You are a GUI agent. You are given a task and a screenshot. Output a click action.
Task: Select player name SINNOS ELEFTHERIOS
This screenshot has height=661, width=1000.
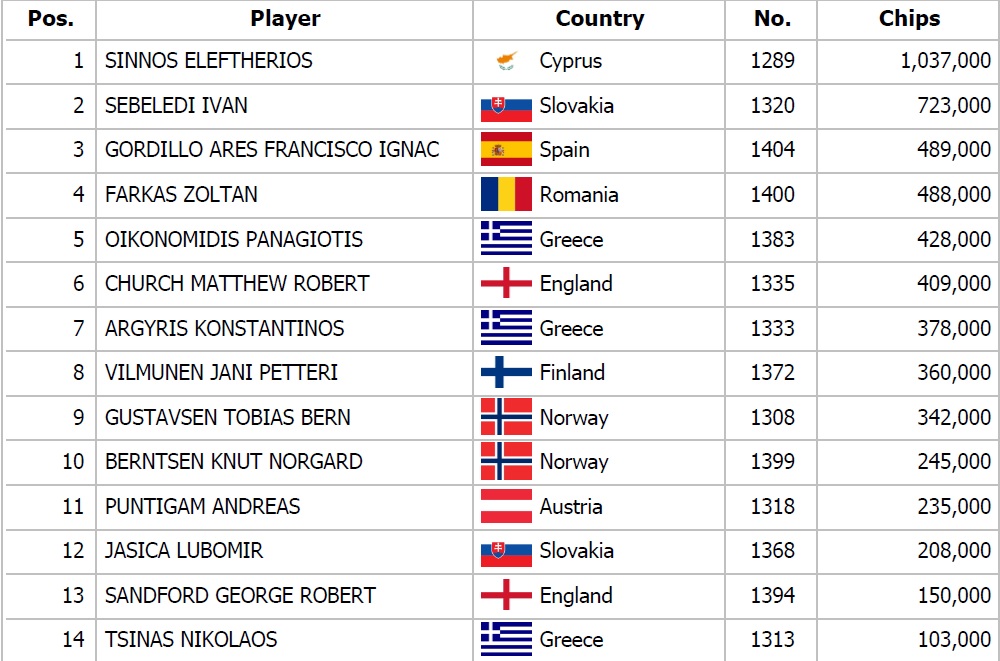point(209,61)
